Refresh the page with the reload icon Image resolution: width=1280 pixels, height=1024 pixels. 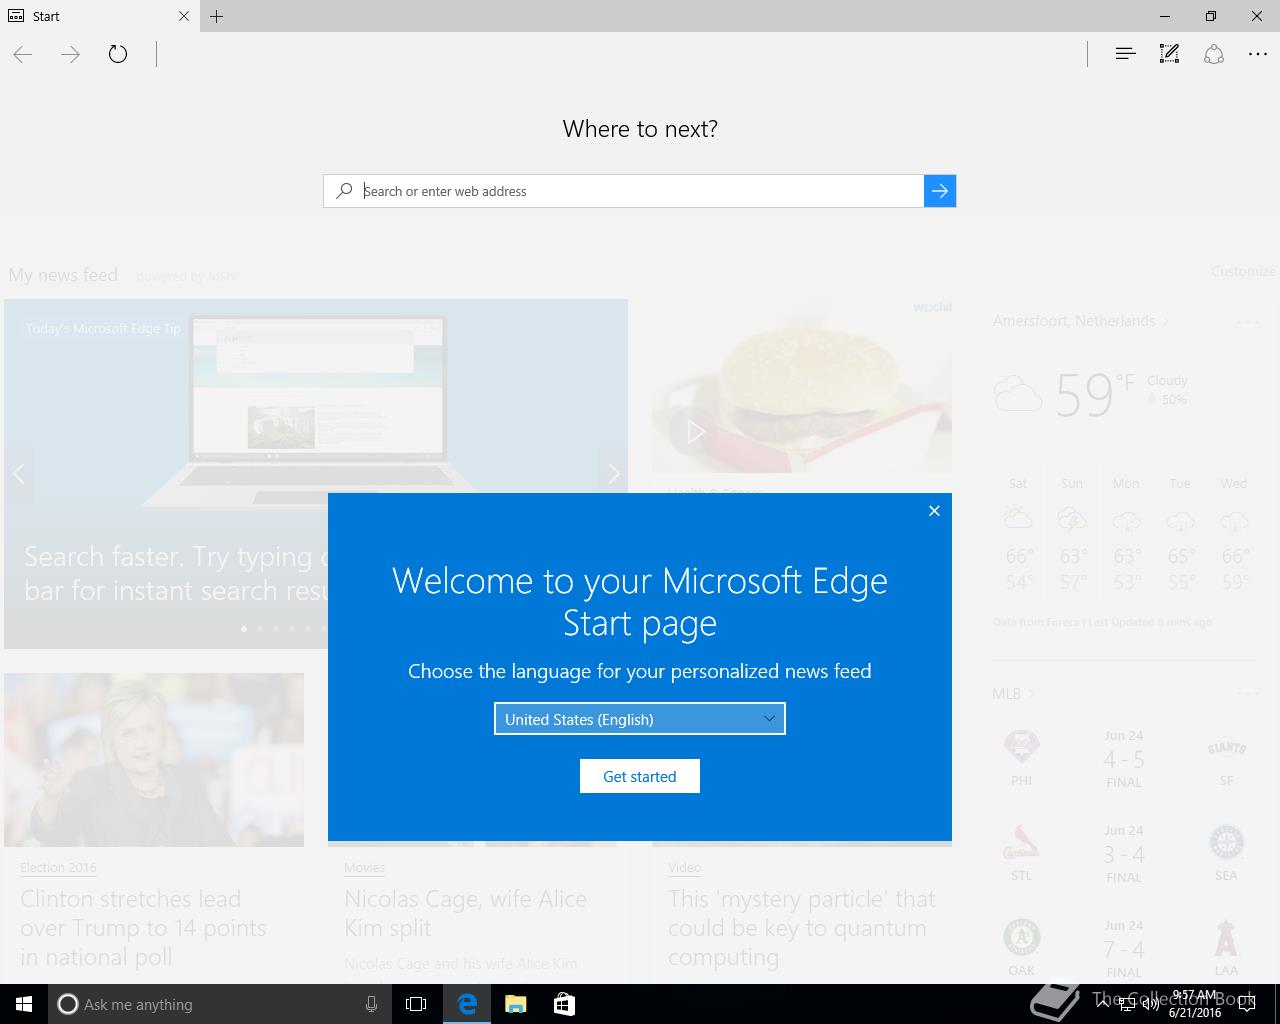(118, 54)
